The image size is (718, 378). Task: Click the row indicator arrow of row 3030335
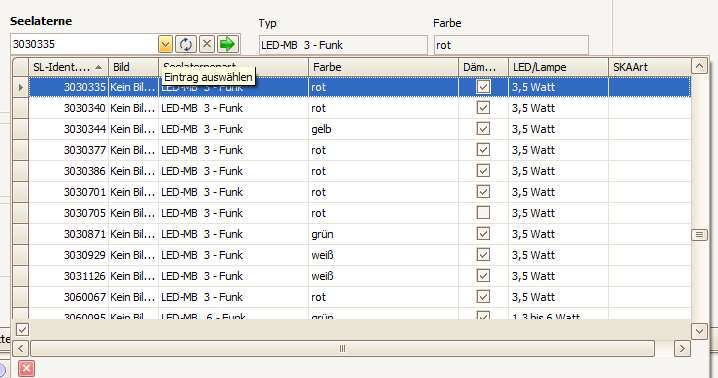[x=21, y=87]
